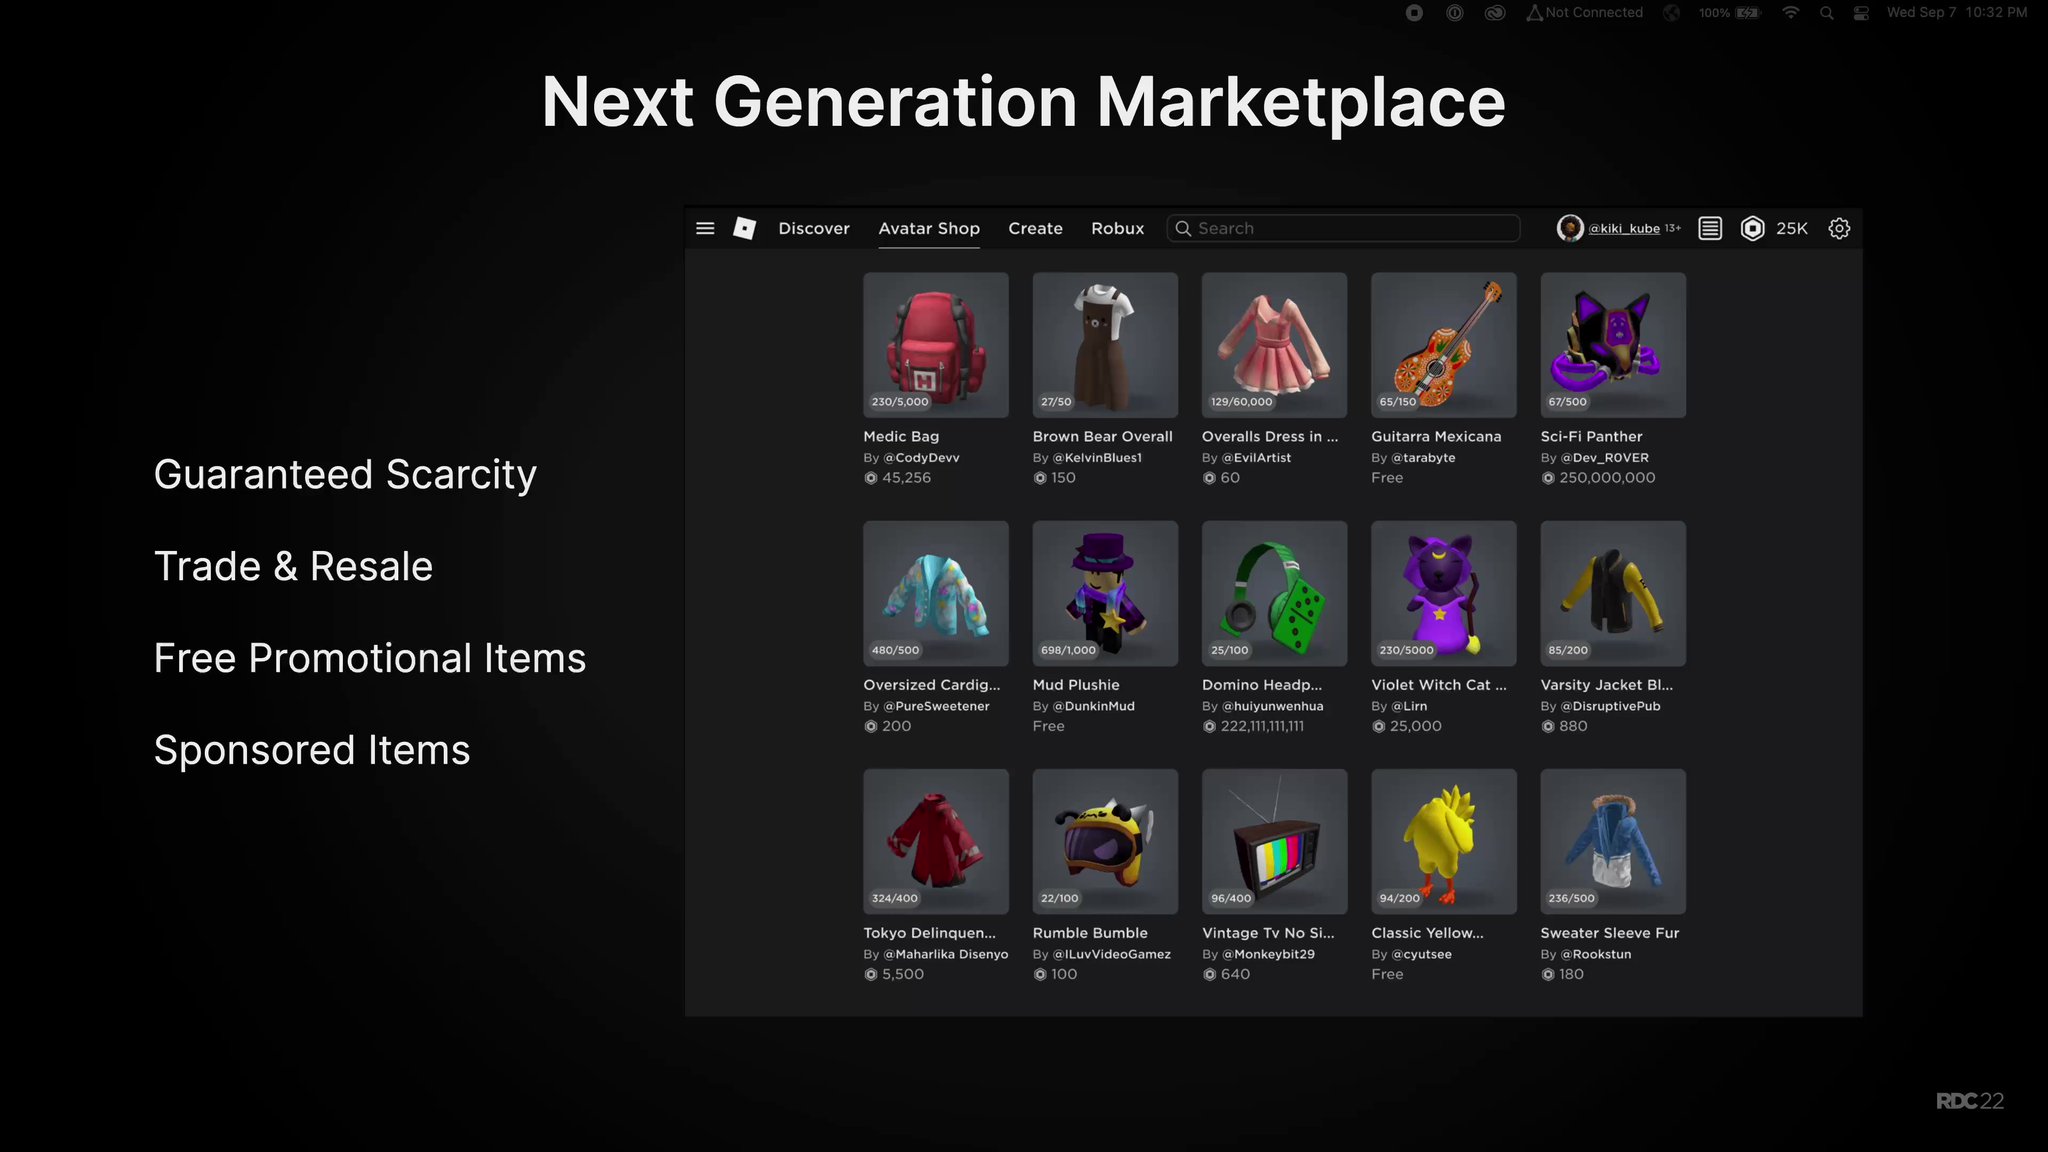
Task: Click creator link @Rookstun
Action: pos(1596,953)
